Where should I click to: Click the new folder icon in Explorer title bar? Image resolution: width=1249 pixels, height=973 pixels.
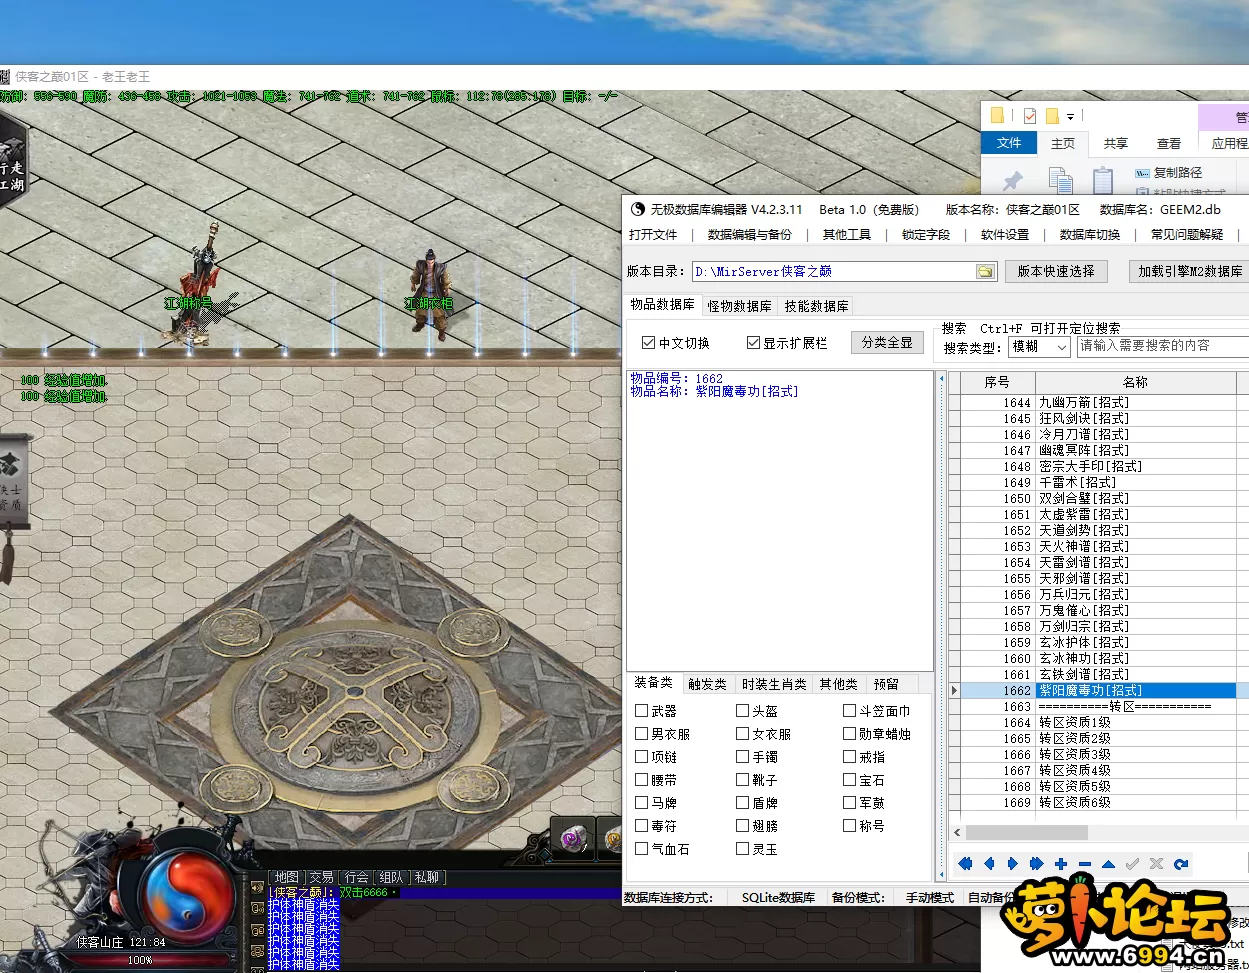click(x=1052, y=116)
